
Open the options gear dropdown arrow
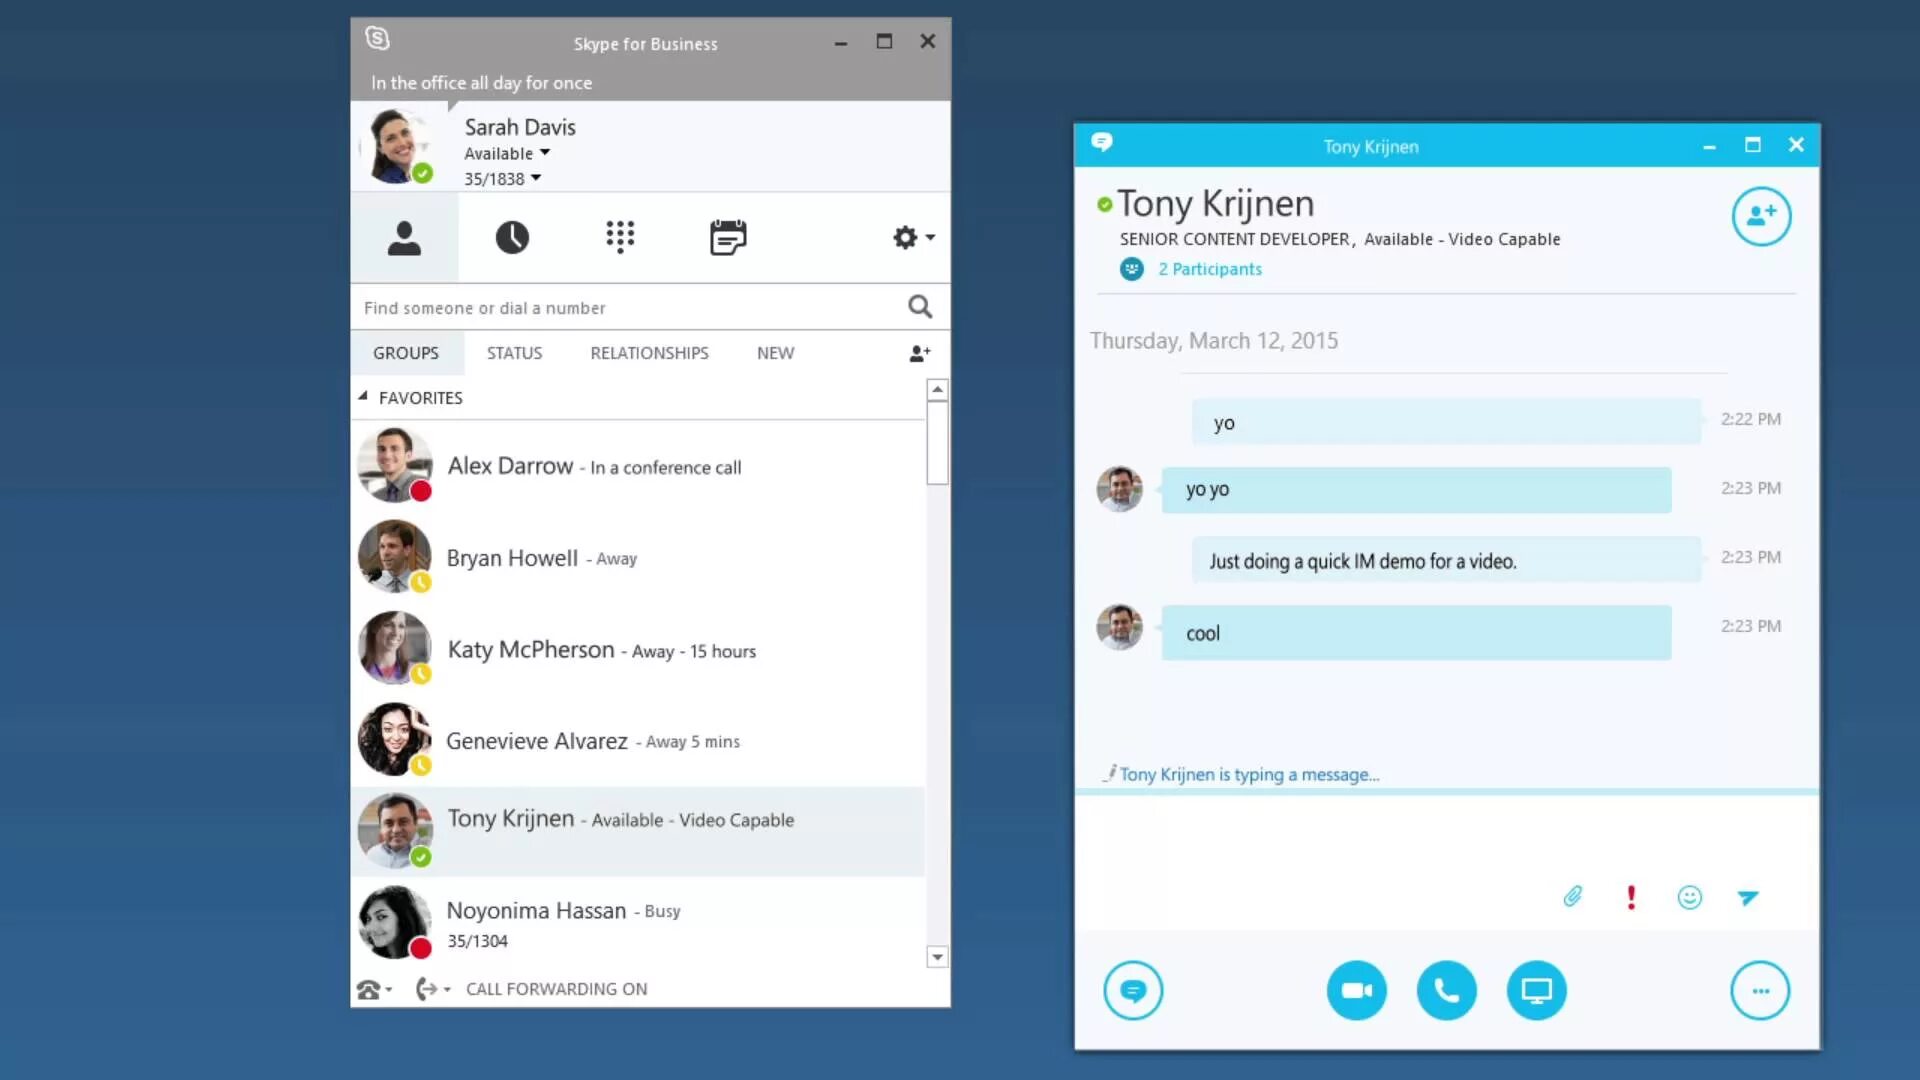pos(930,237)
